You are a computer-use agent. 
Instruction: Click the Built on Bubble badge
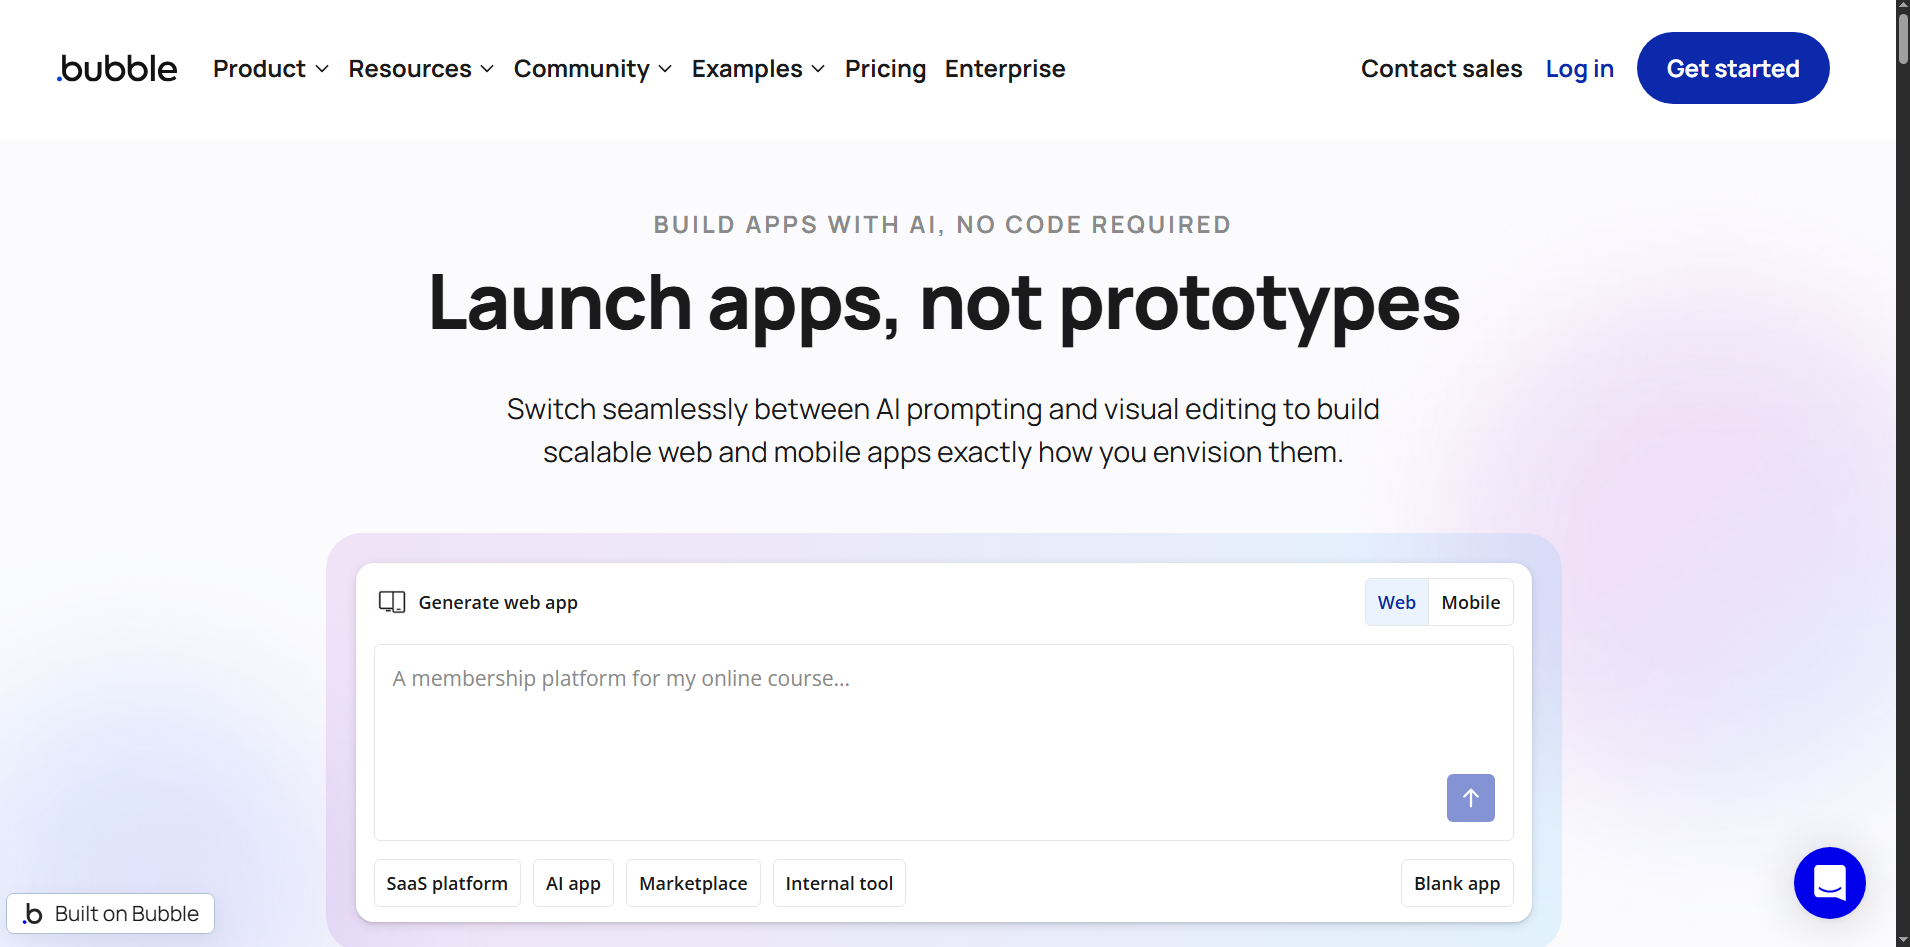tap(111, 914)
